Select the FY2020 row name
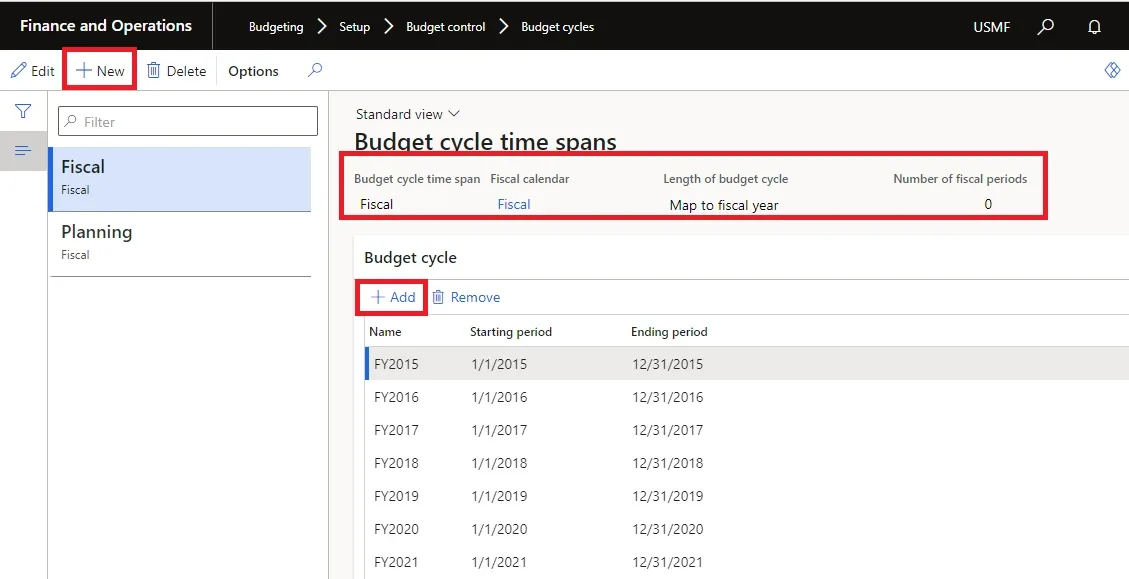Viewport: 1129px width, 579px height. [x=396, y=529]
